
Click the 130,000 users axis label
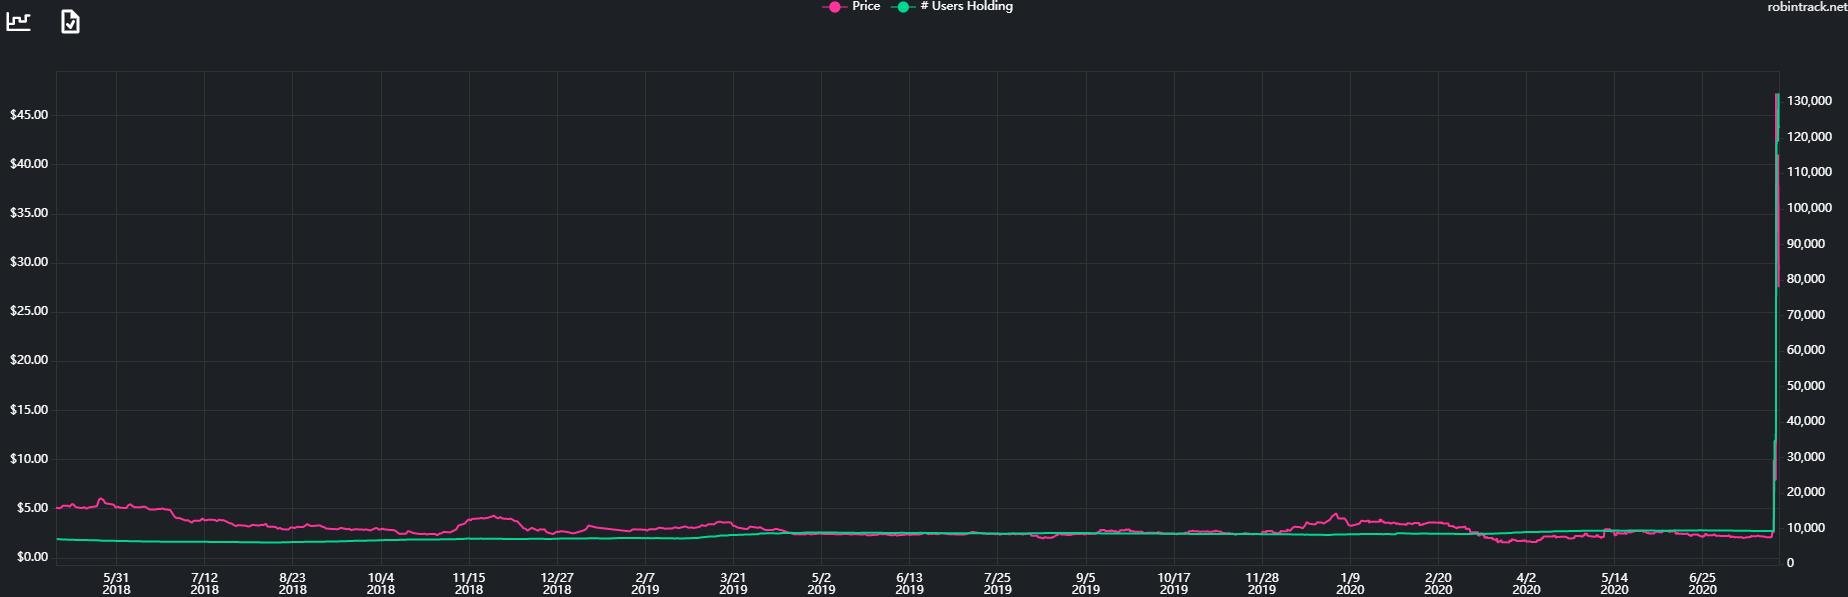pos(1809,101)
